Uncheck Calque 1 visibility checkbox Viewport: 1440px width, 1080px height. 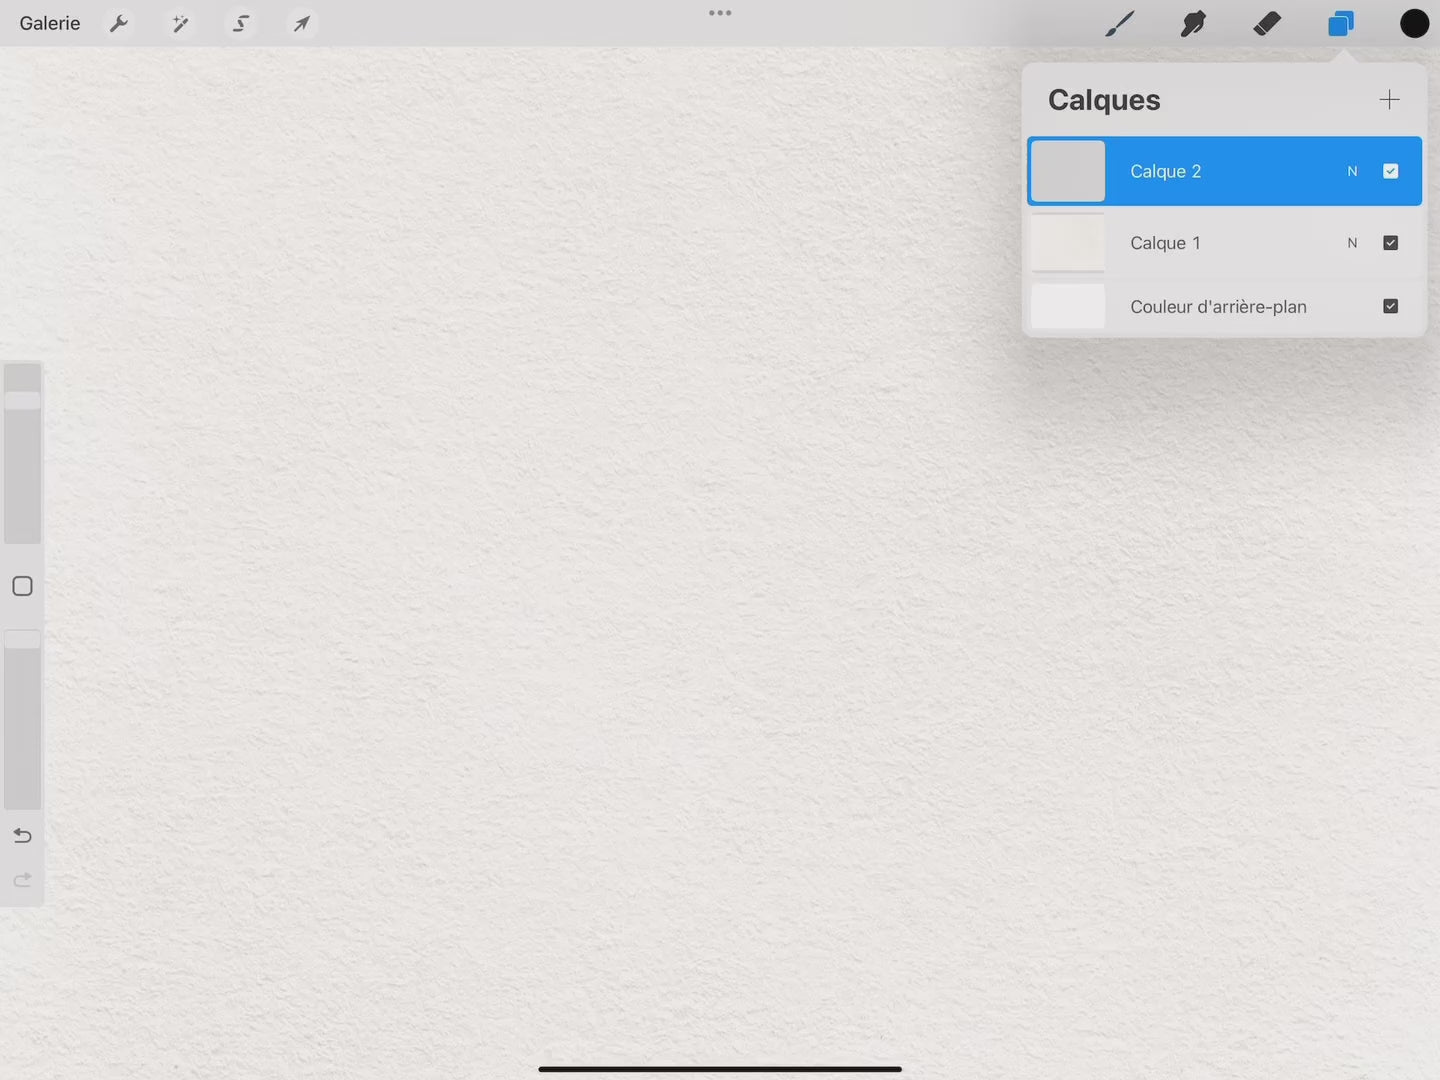1390,243
